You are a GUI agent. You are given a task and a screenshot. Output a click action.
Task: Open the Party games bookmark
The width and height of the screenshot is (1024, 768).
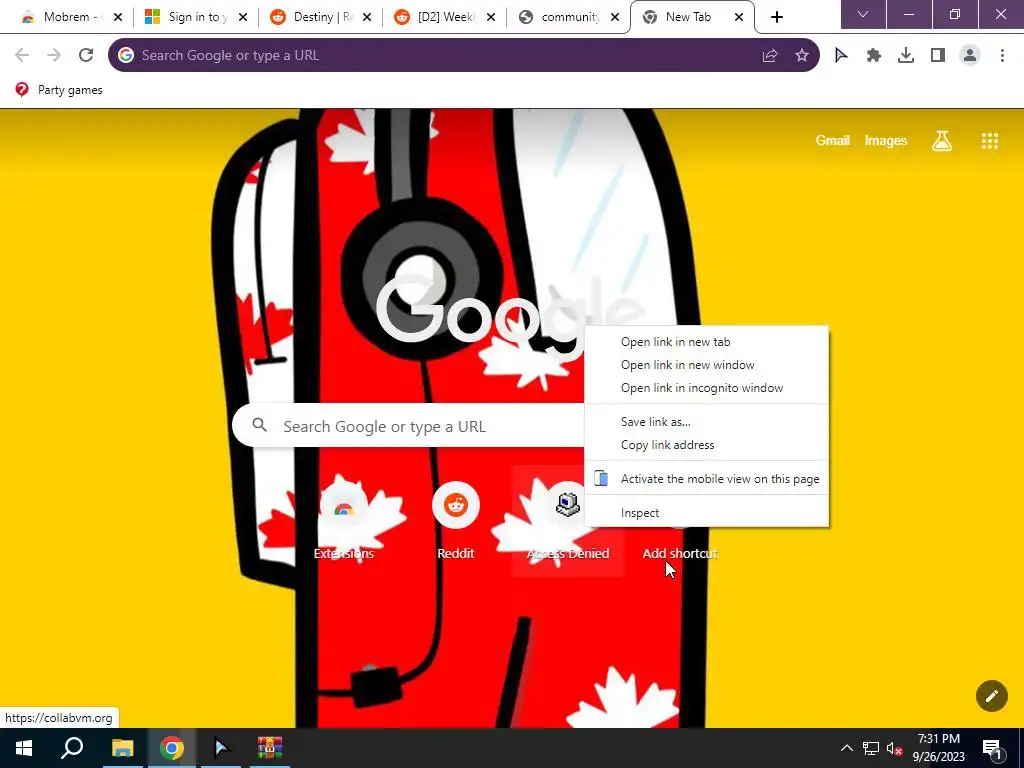[59, 90]
